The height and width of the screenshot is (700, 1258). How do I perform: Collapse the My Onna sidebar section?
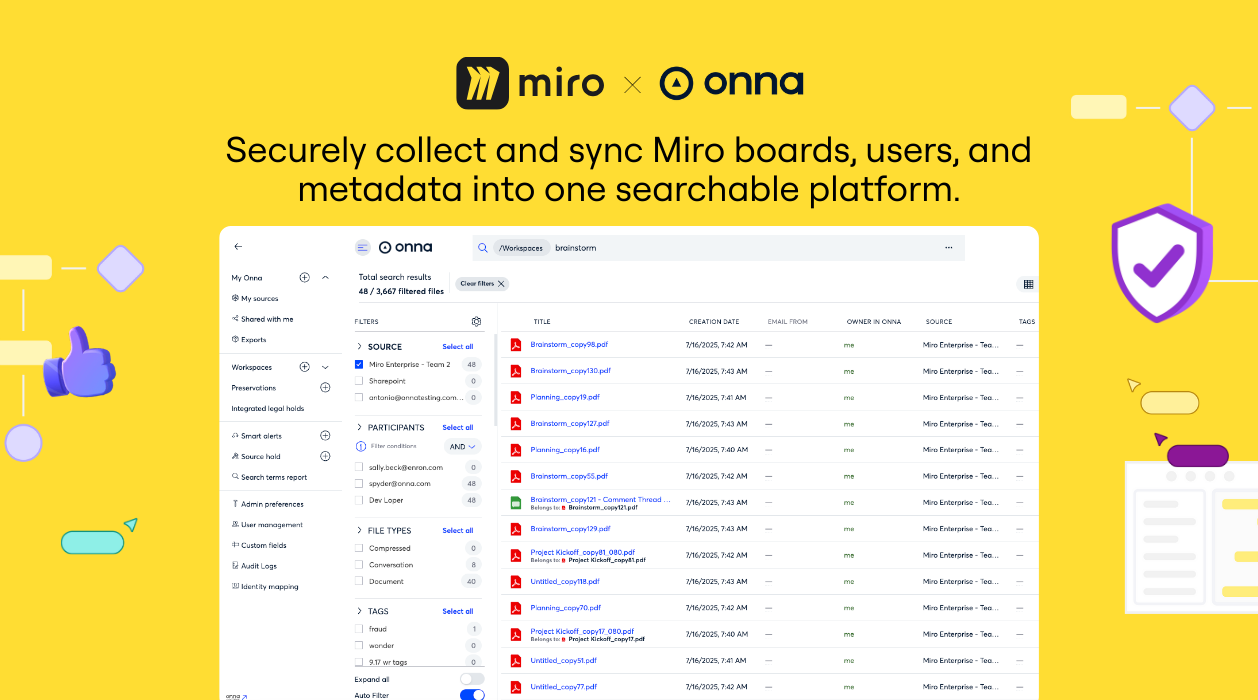click(x=325, y=278)
